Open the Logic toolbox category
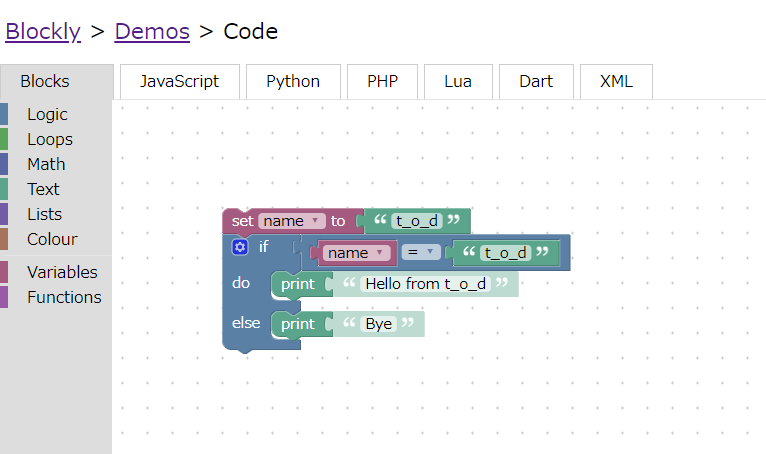 pos(47,115)
